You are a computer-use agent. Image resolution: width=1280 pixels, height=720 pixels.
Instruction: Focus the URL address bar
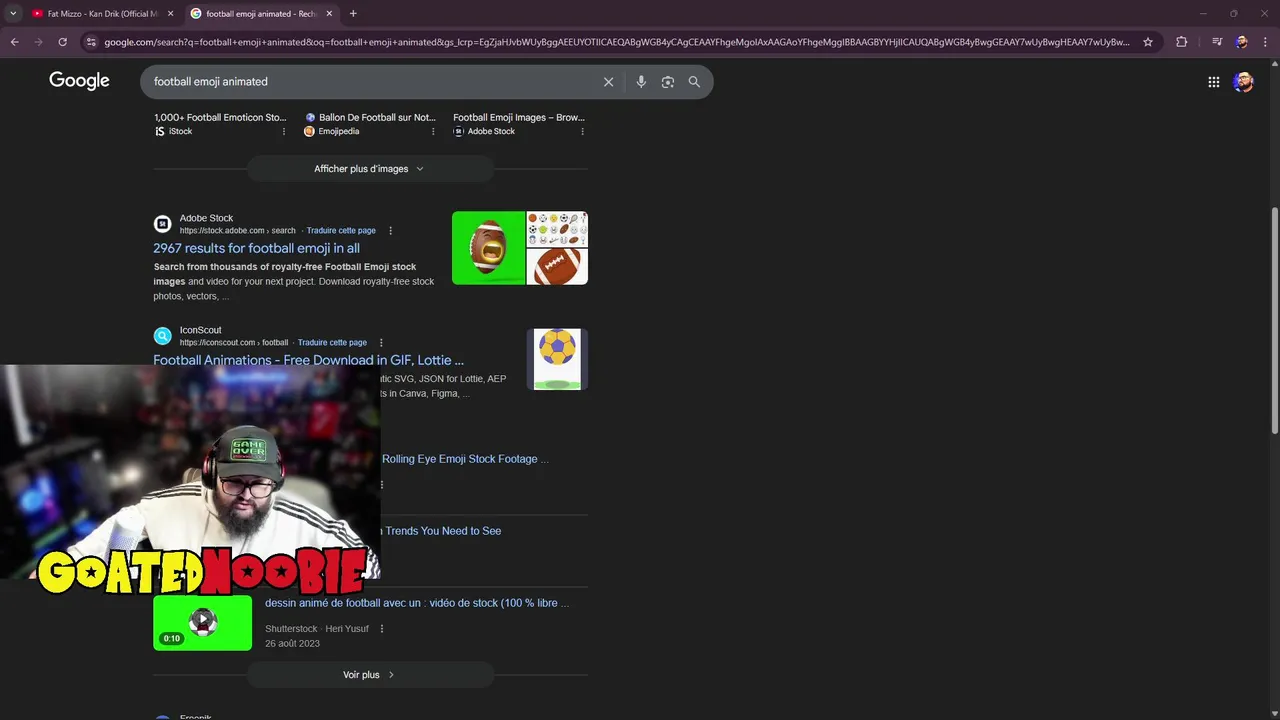[617, 42]
